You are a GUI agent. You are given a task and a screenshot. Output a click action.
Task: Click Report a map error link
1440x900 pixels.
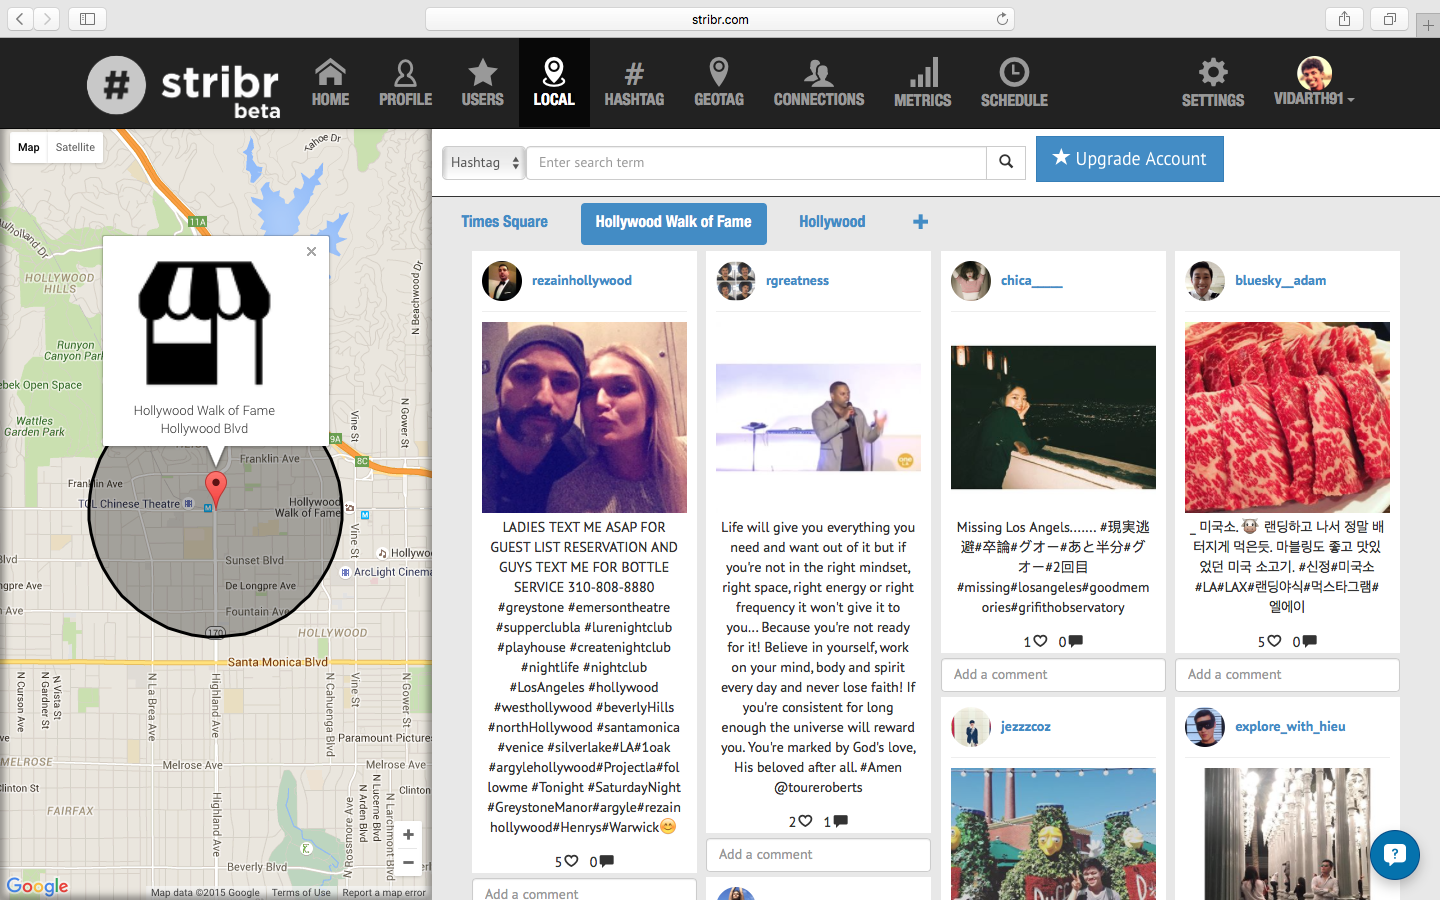pyautogui.click(x=384, y=893)
